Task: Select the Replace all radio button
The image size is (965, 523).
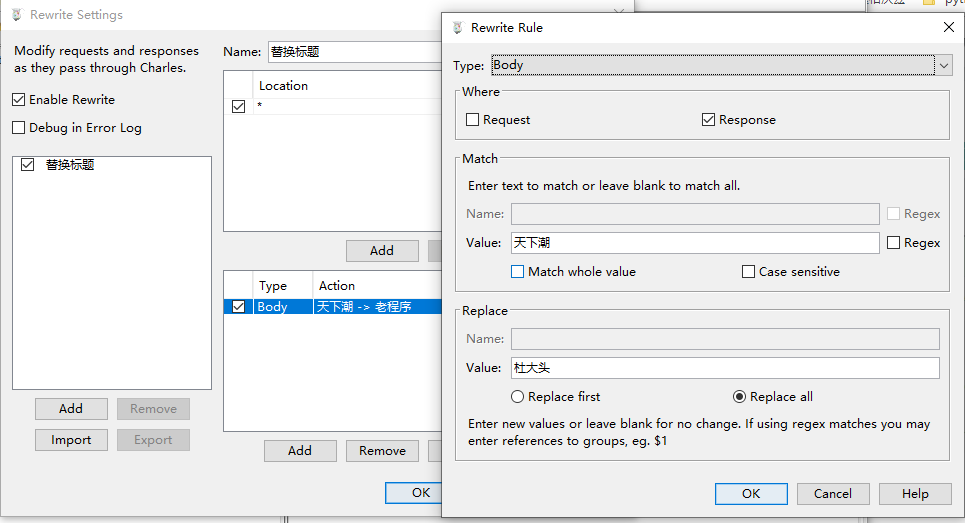Action: pos(740,397)
